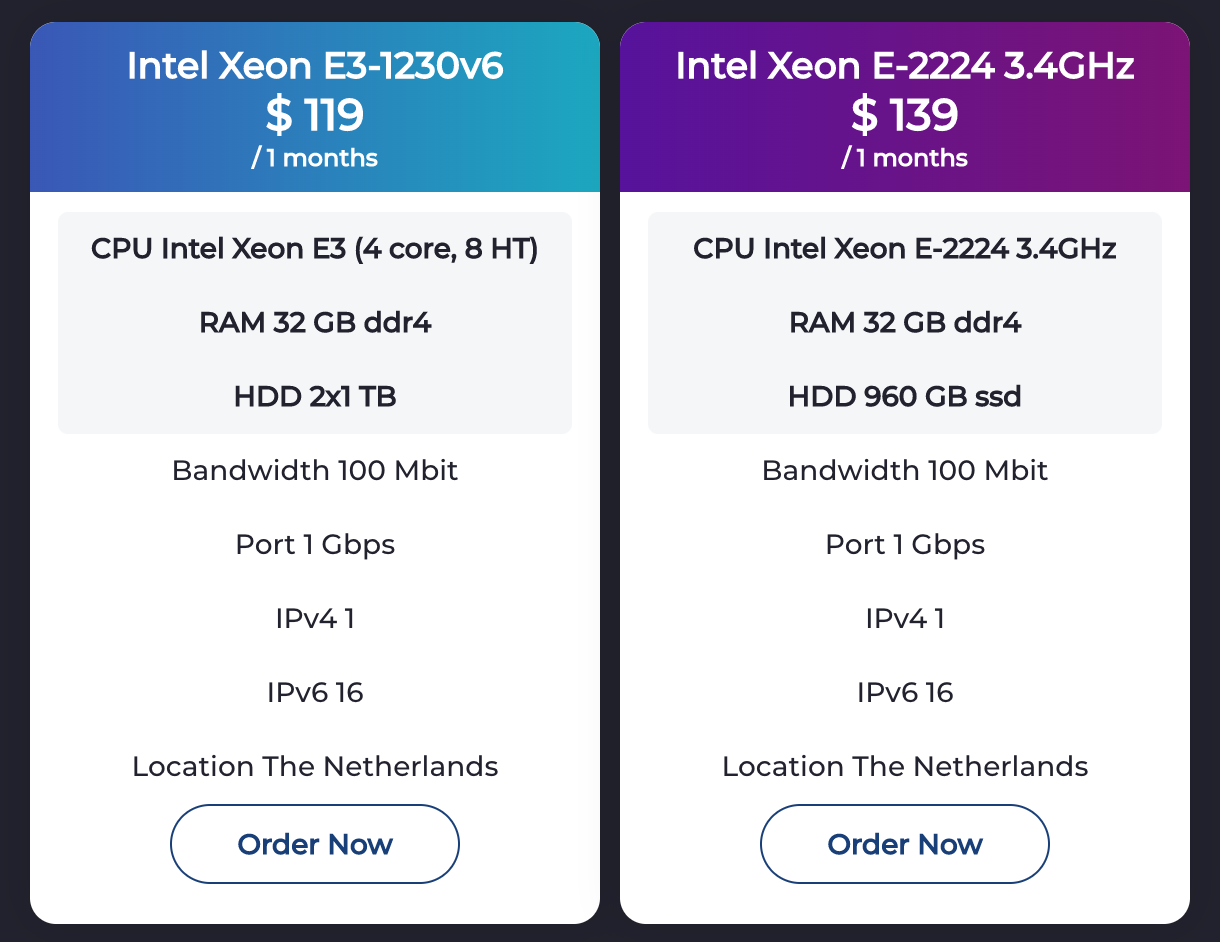Click the HDD 2x1 TB spec
The image size is (1220, 942).
pyautogui.click(x=315, y=397)
